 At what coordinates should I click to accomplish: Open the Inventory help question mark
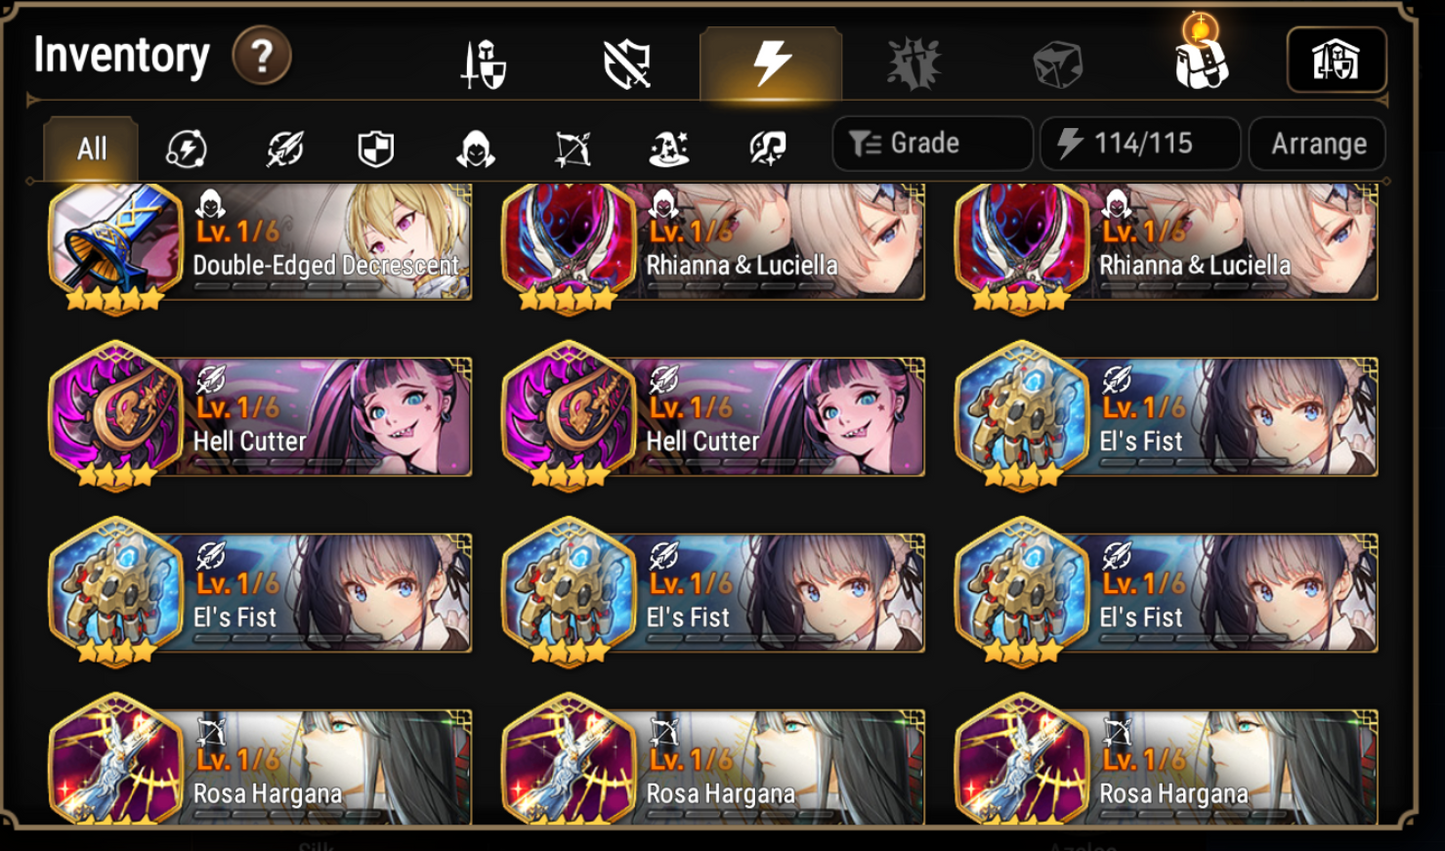[x=261, y=57]
